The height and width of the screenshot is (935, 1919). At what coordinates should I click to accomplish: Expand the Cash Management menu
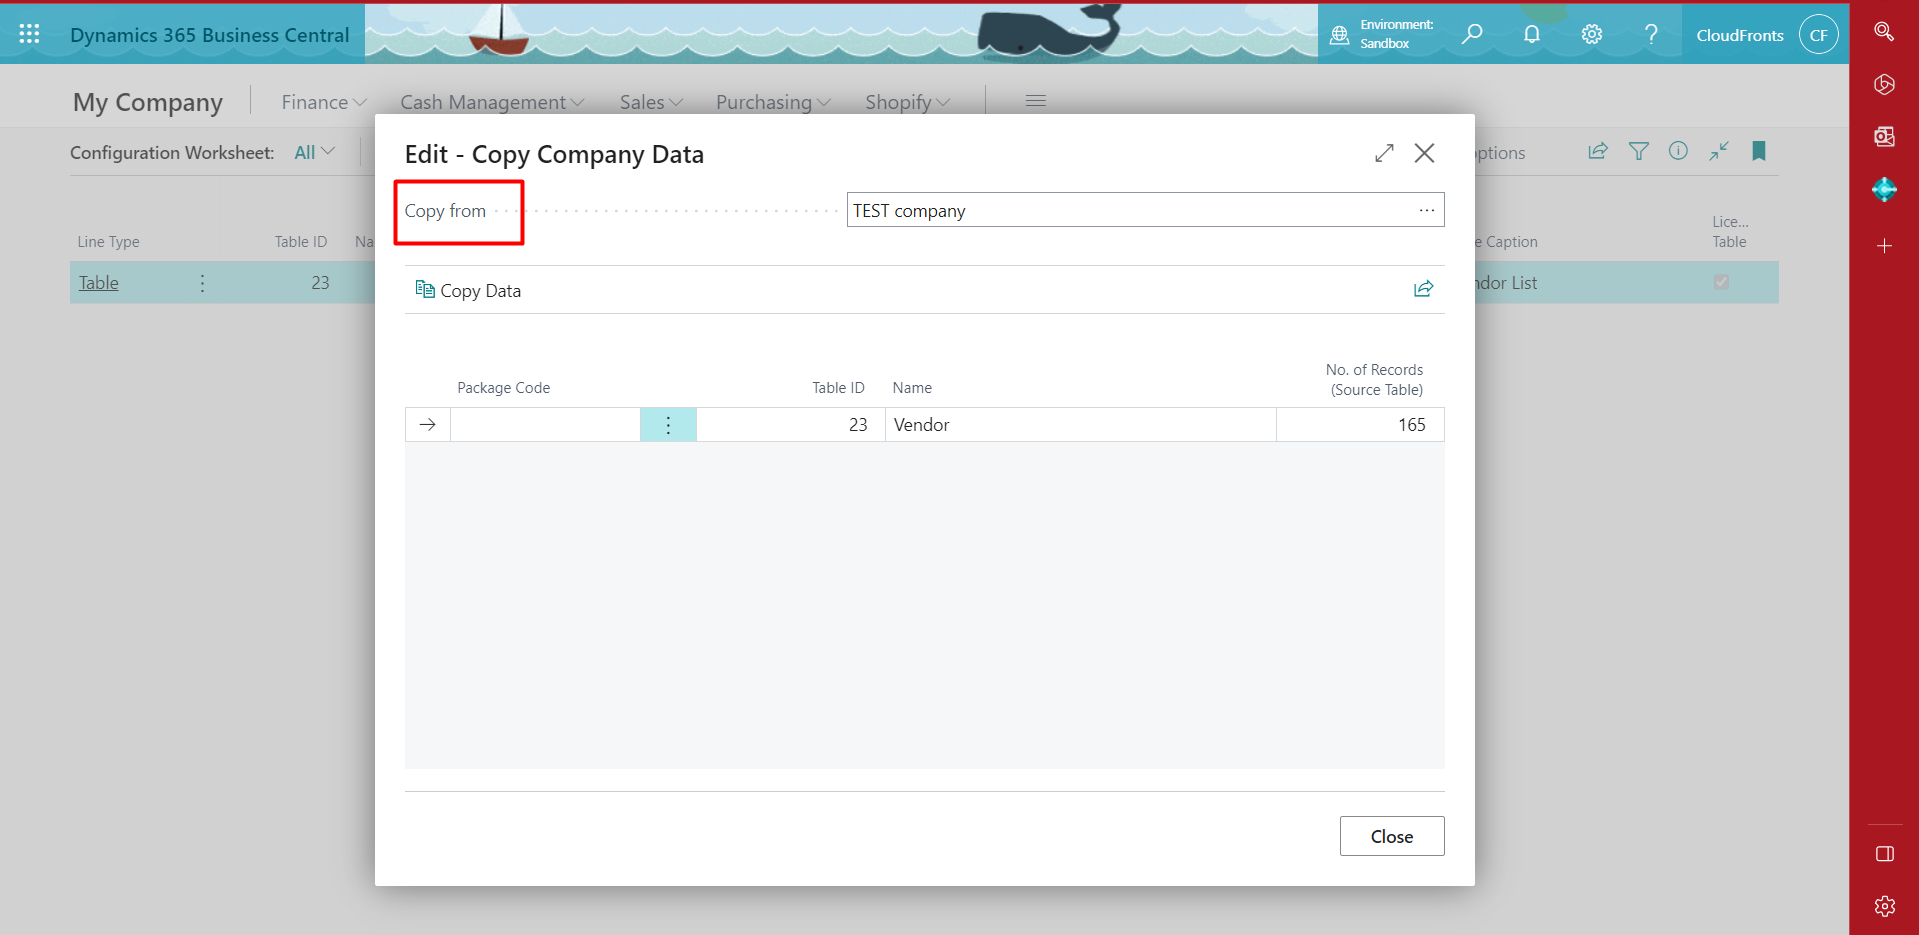click(491, 102)
